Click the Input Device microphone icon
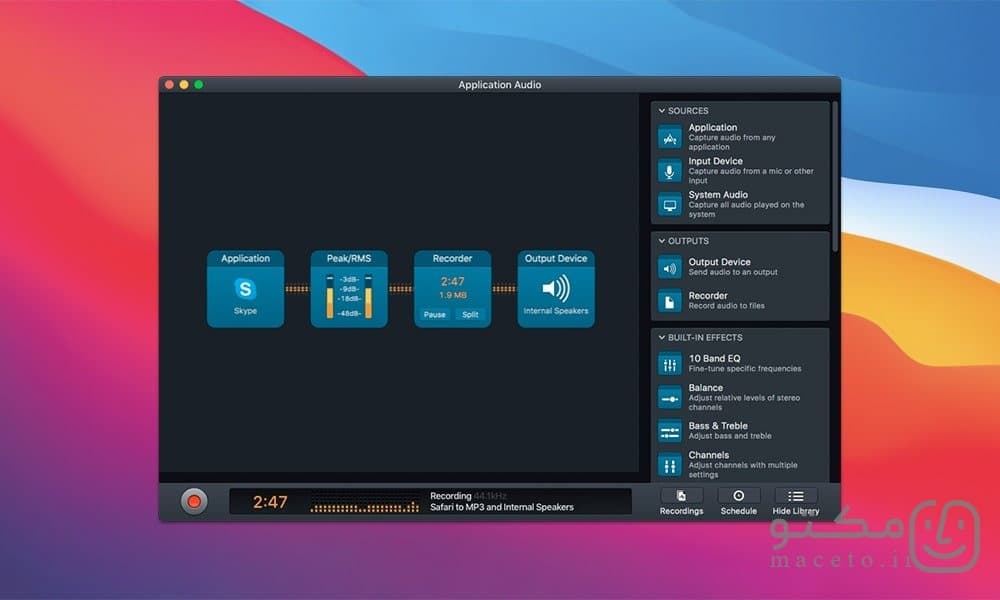 [x=670, y=171]
